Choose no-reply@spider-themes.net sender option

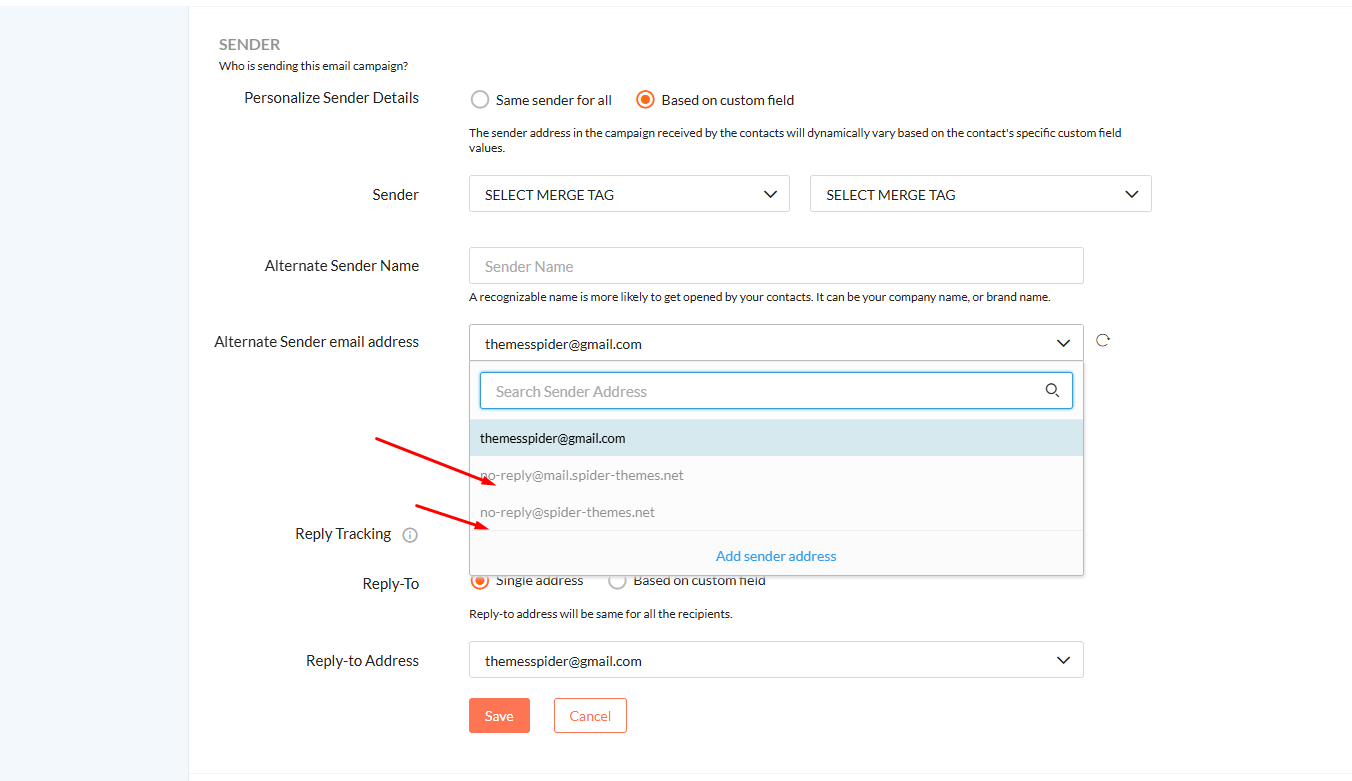(x=568, y=512)
